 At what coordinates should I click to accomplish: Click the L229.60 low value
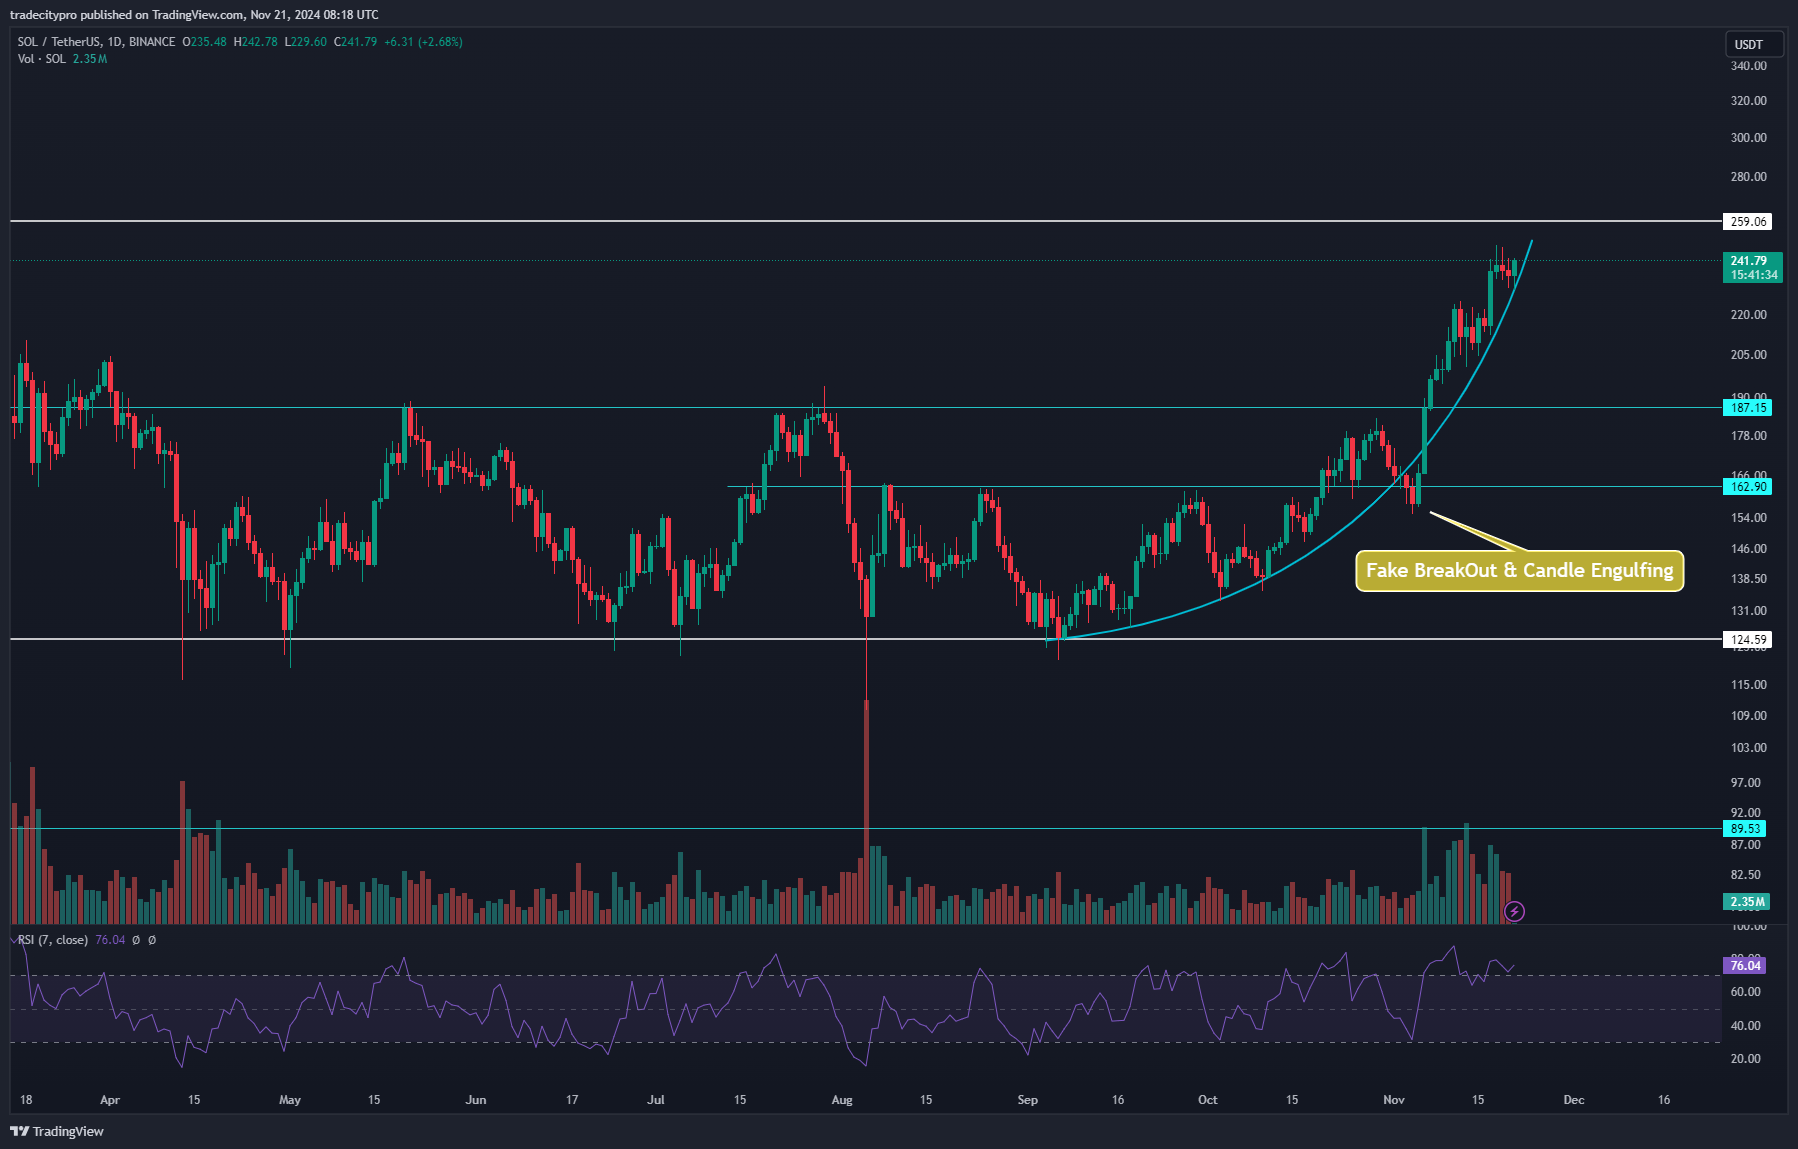tap(305, 42)
